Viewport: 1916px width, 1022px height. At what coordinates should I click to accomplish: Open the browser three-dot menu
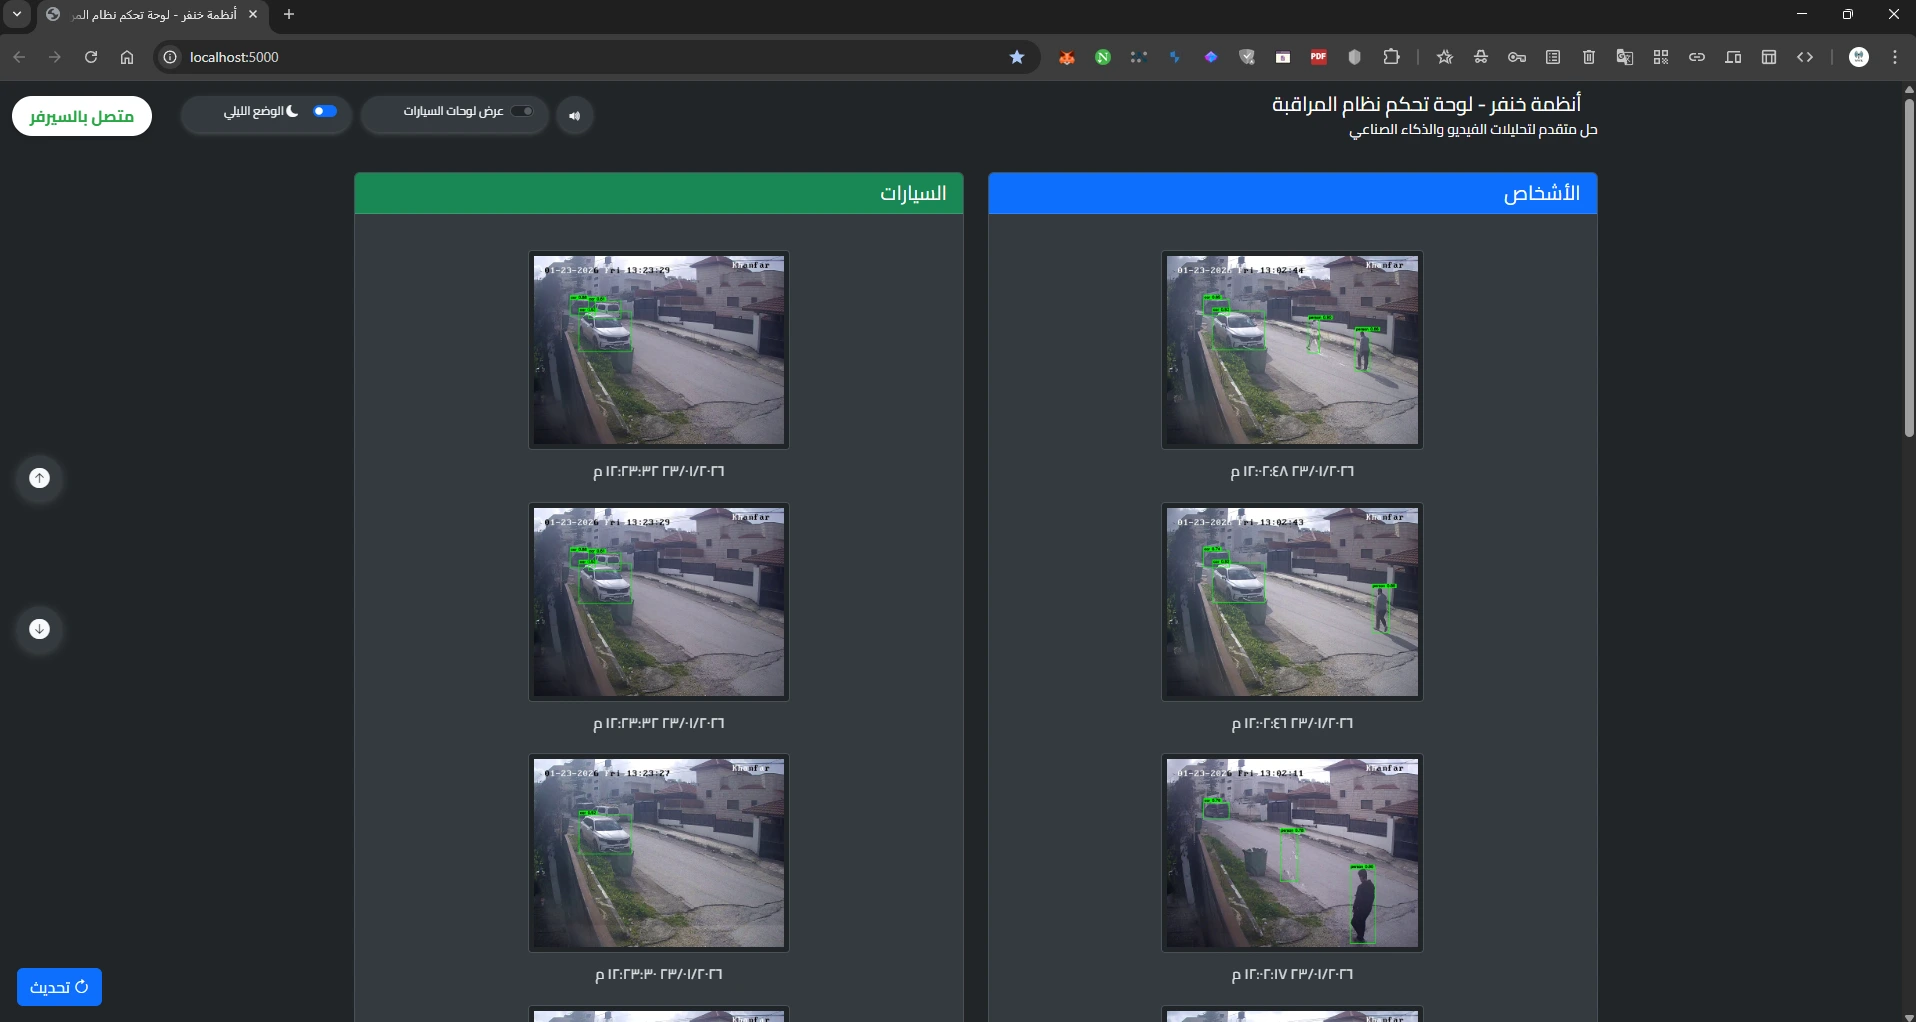[1895, 58]
